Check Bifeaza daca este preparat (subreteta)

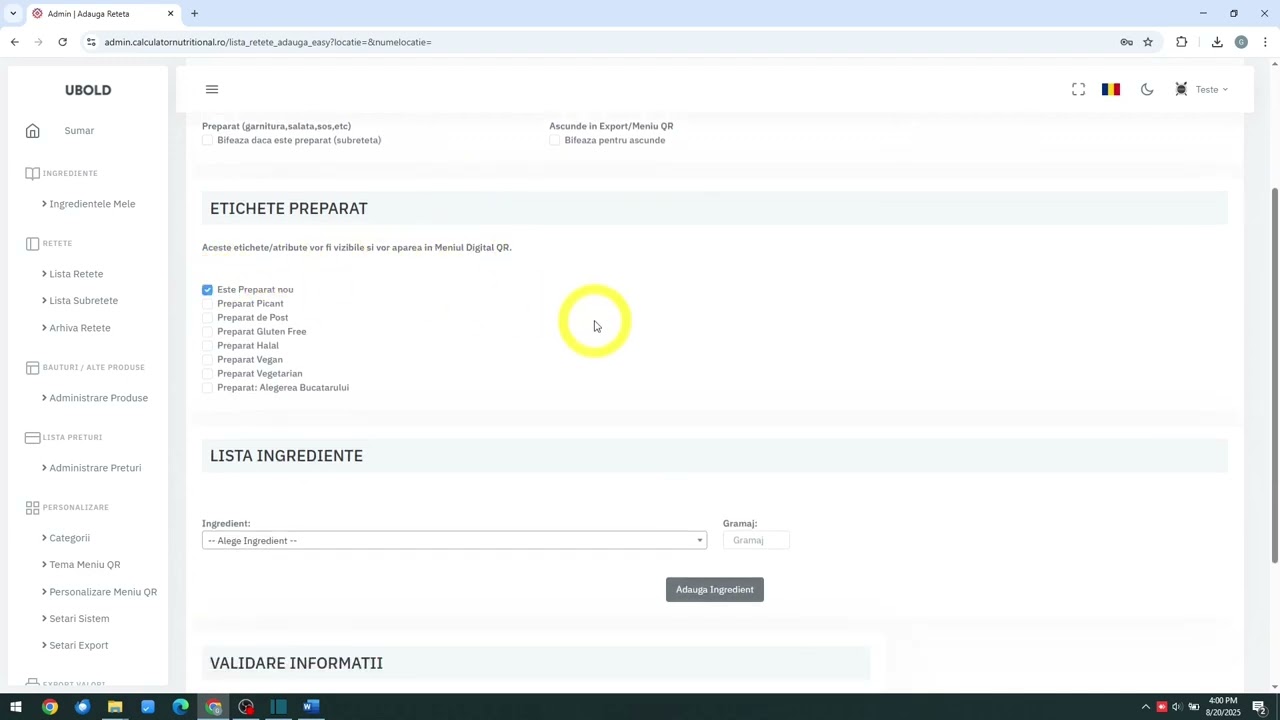(207, 141)
